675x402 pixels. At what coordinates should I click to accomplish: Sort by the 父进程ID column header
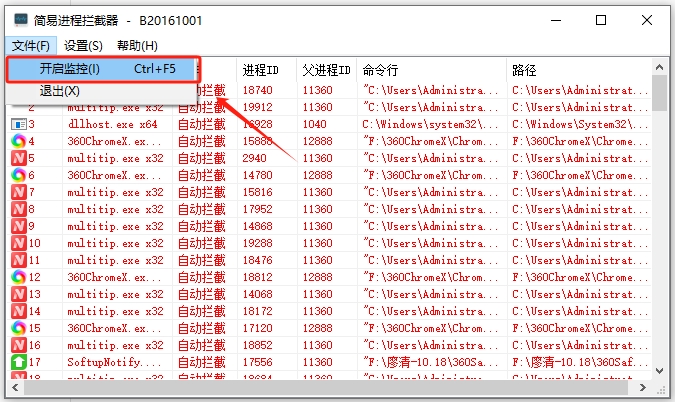tap(327, 70)
